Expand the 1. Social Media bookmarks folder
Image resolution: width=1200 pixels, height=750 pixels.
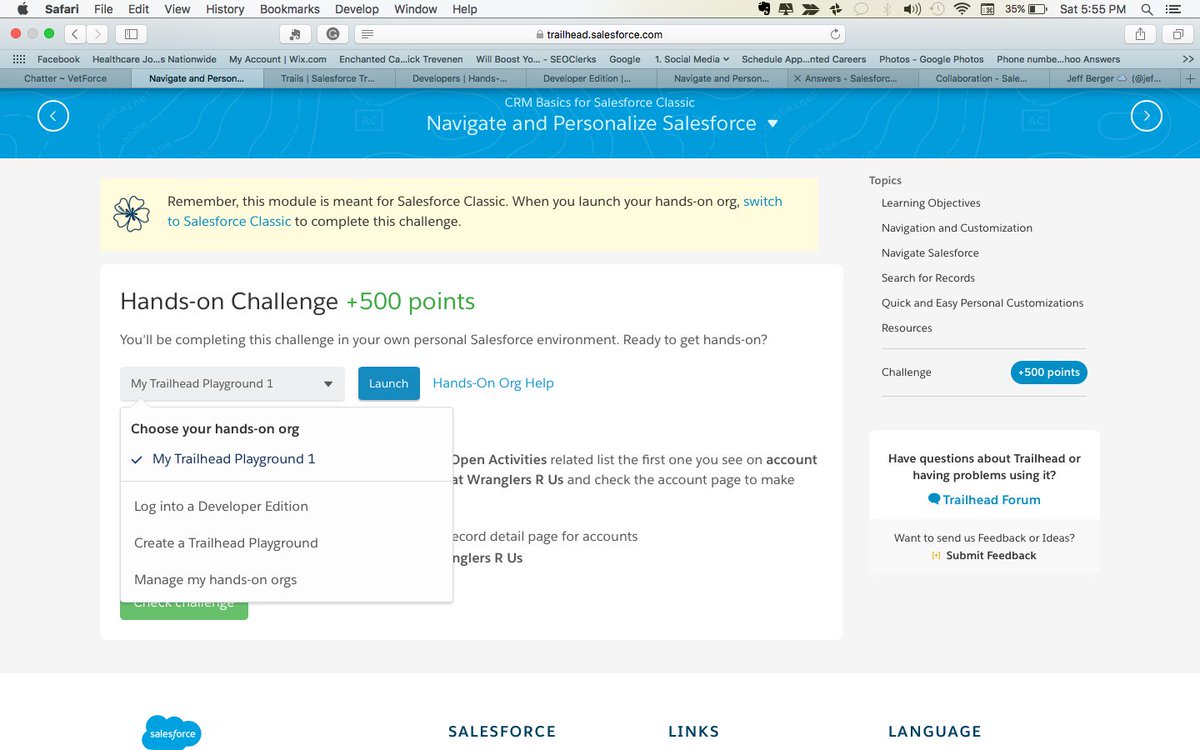[x=692, y=59]
